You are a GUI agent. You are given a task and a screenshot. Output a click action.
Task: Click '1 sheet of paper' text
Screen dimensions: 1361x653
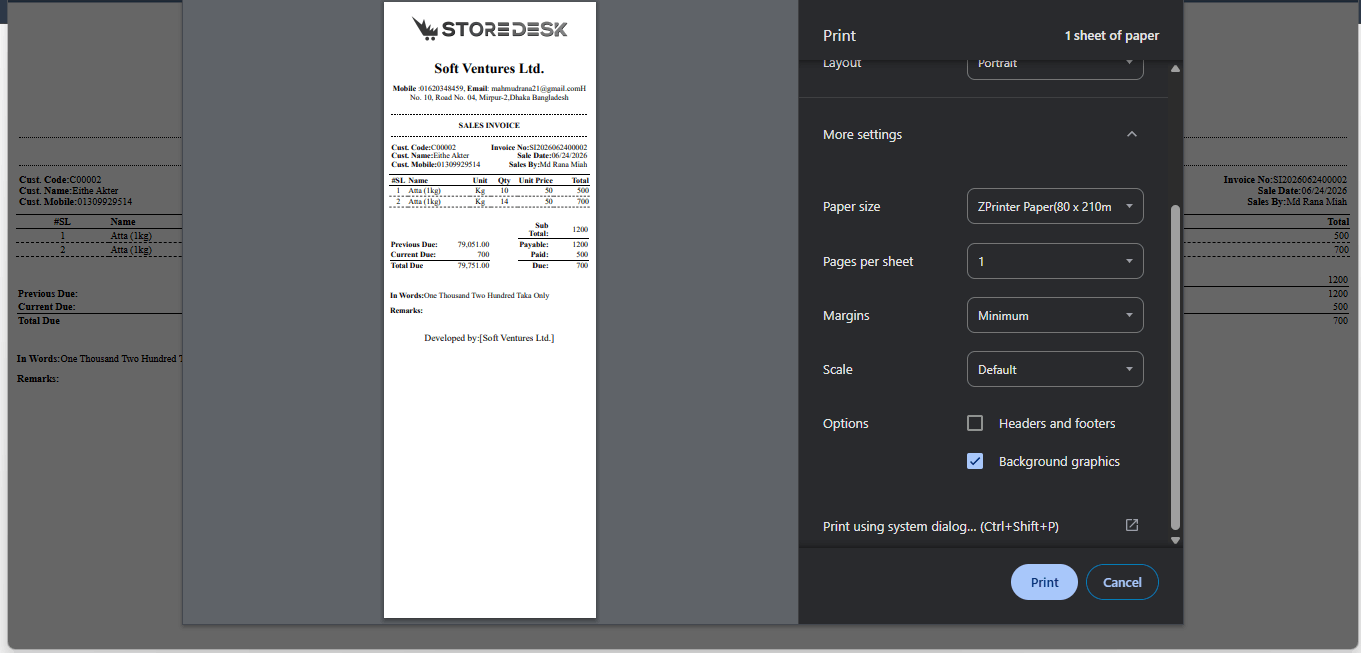pos(1111,35)
